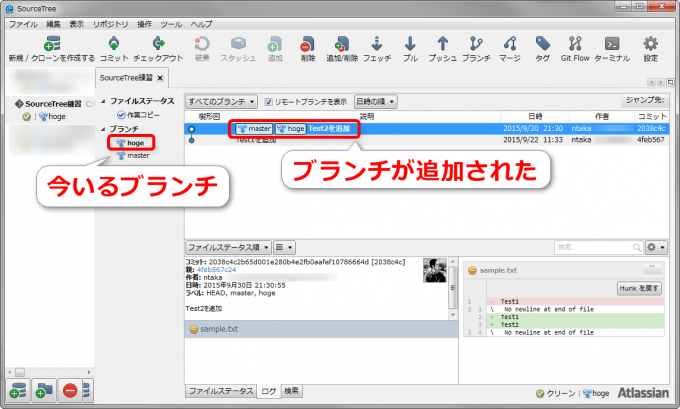Open the Actions (操作) menu
The image size is (680, 409).
coord(144,24)
